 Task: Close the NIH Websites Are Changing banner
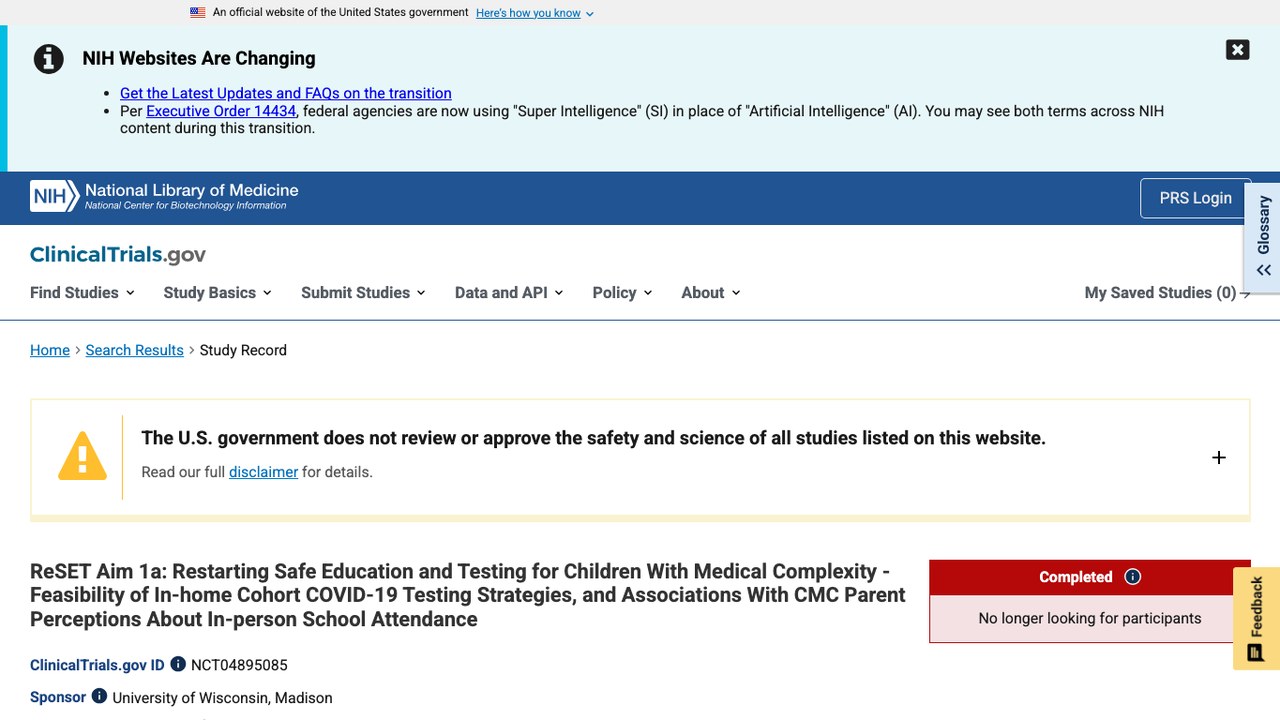point(1237,50)
